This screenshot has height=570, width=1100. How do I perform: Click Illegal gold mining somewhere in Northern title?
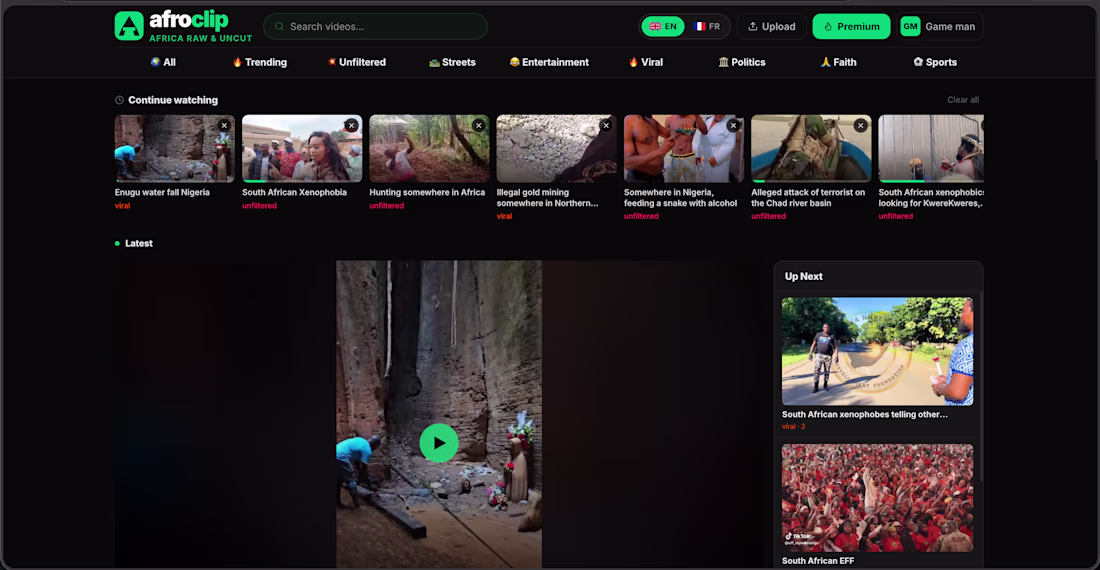(x=547, y=198)
